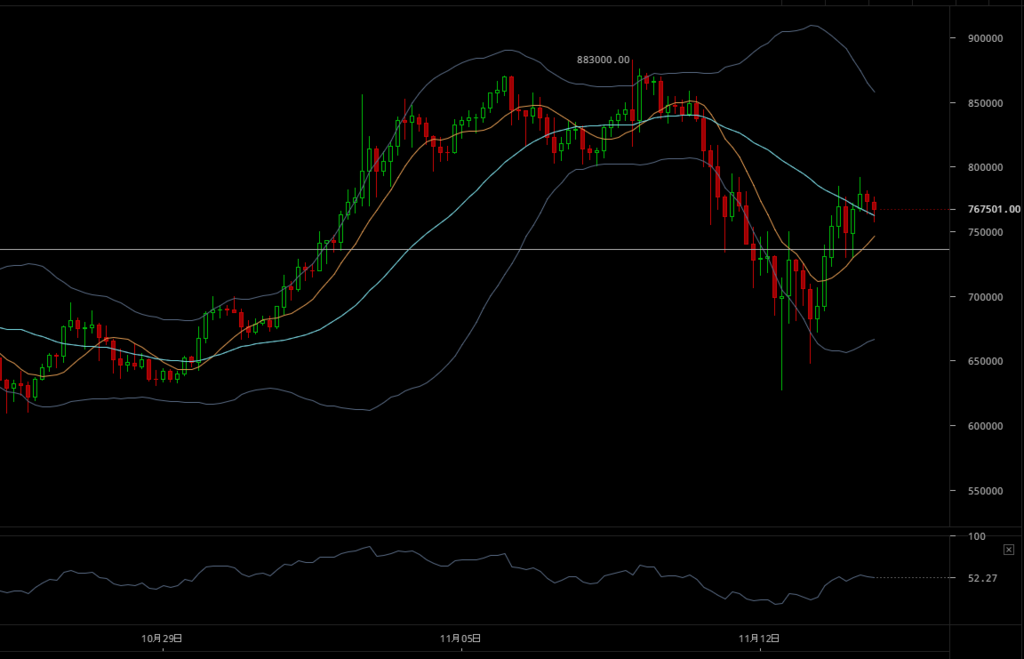Click the 11月12日 date label
The height and width of the screenshot is (659, 1024).
[759, 638]
